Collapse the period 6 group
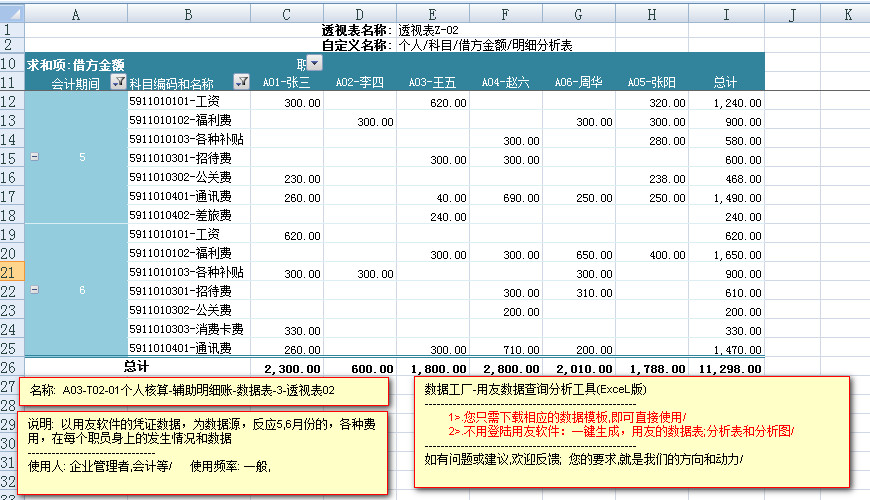The height and width of the screenshot is (500, 870). coord(35,290)
